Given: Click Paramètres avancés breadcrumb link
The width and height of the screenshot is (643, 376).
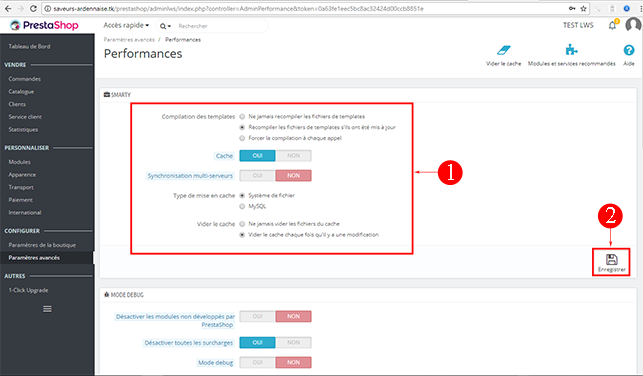Looking at the screenshot, I should point(129,40).
